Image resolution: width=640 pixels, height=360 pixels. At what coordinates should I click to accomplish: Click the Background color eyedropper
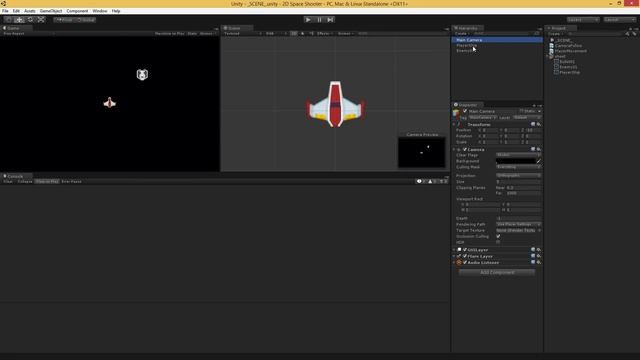tap(539, 161)
